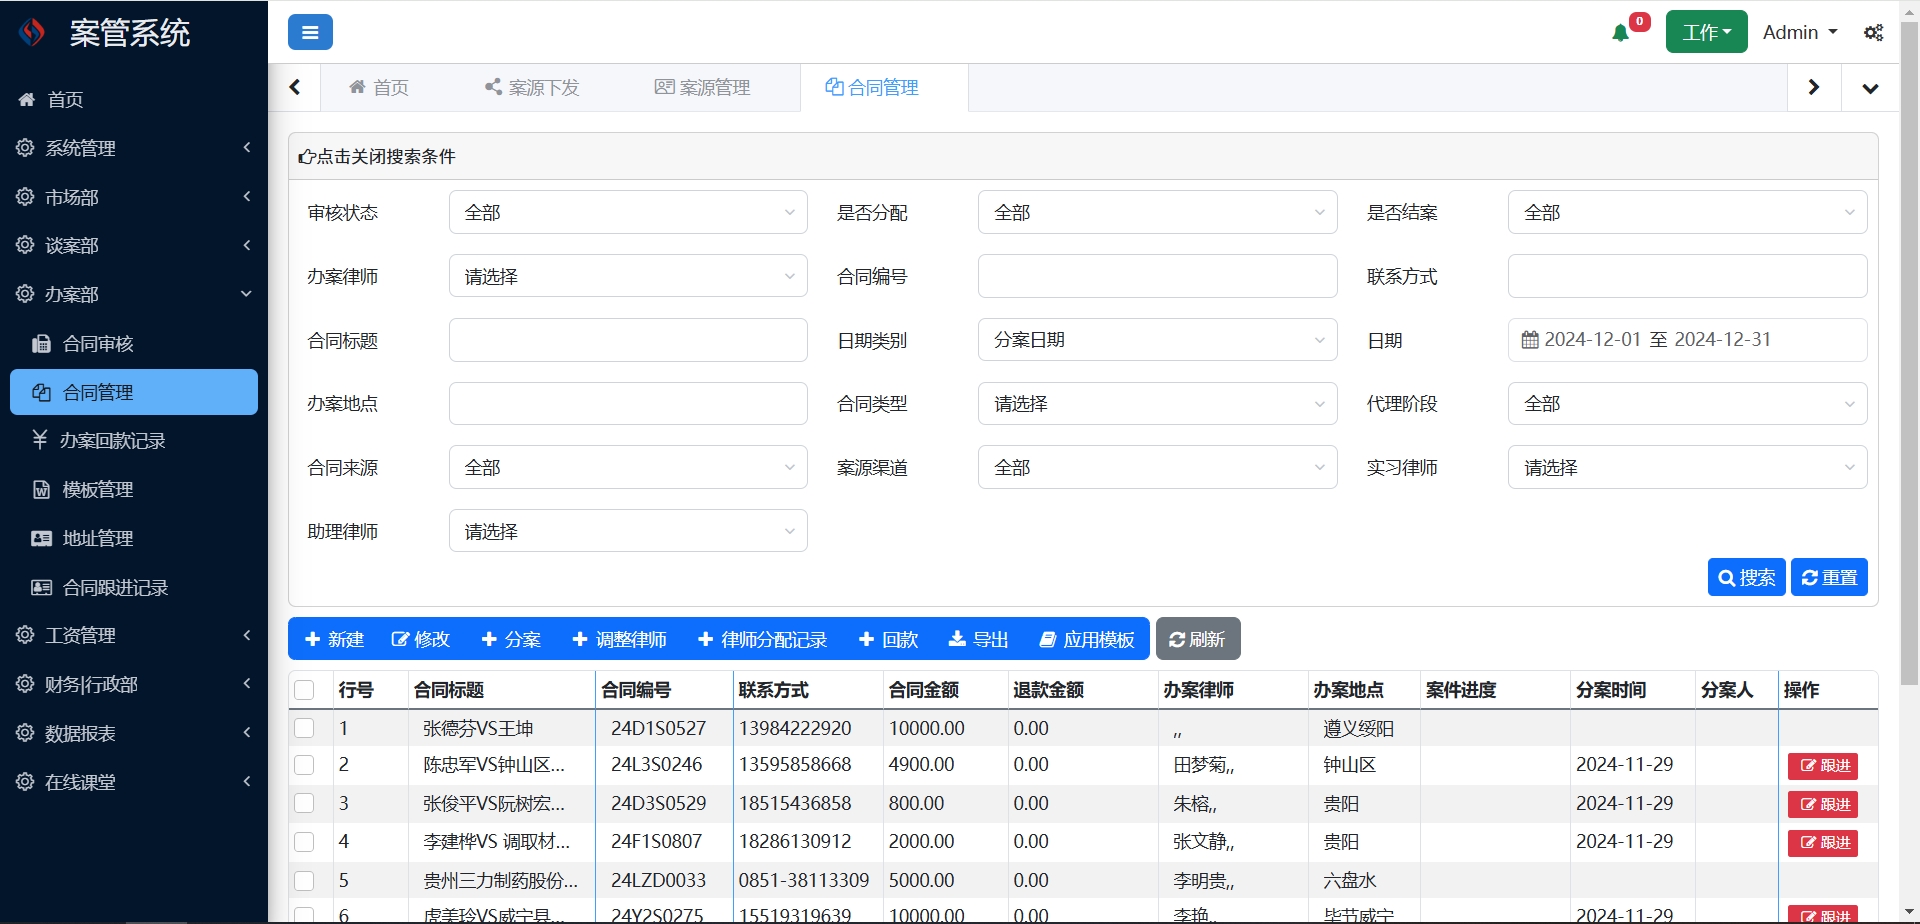Click the refresh button in toolbar

pyautogui.click(x=1197, y=639)
